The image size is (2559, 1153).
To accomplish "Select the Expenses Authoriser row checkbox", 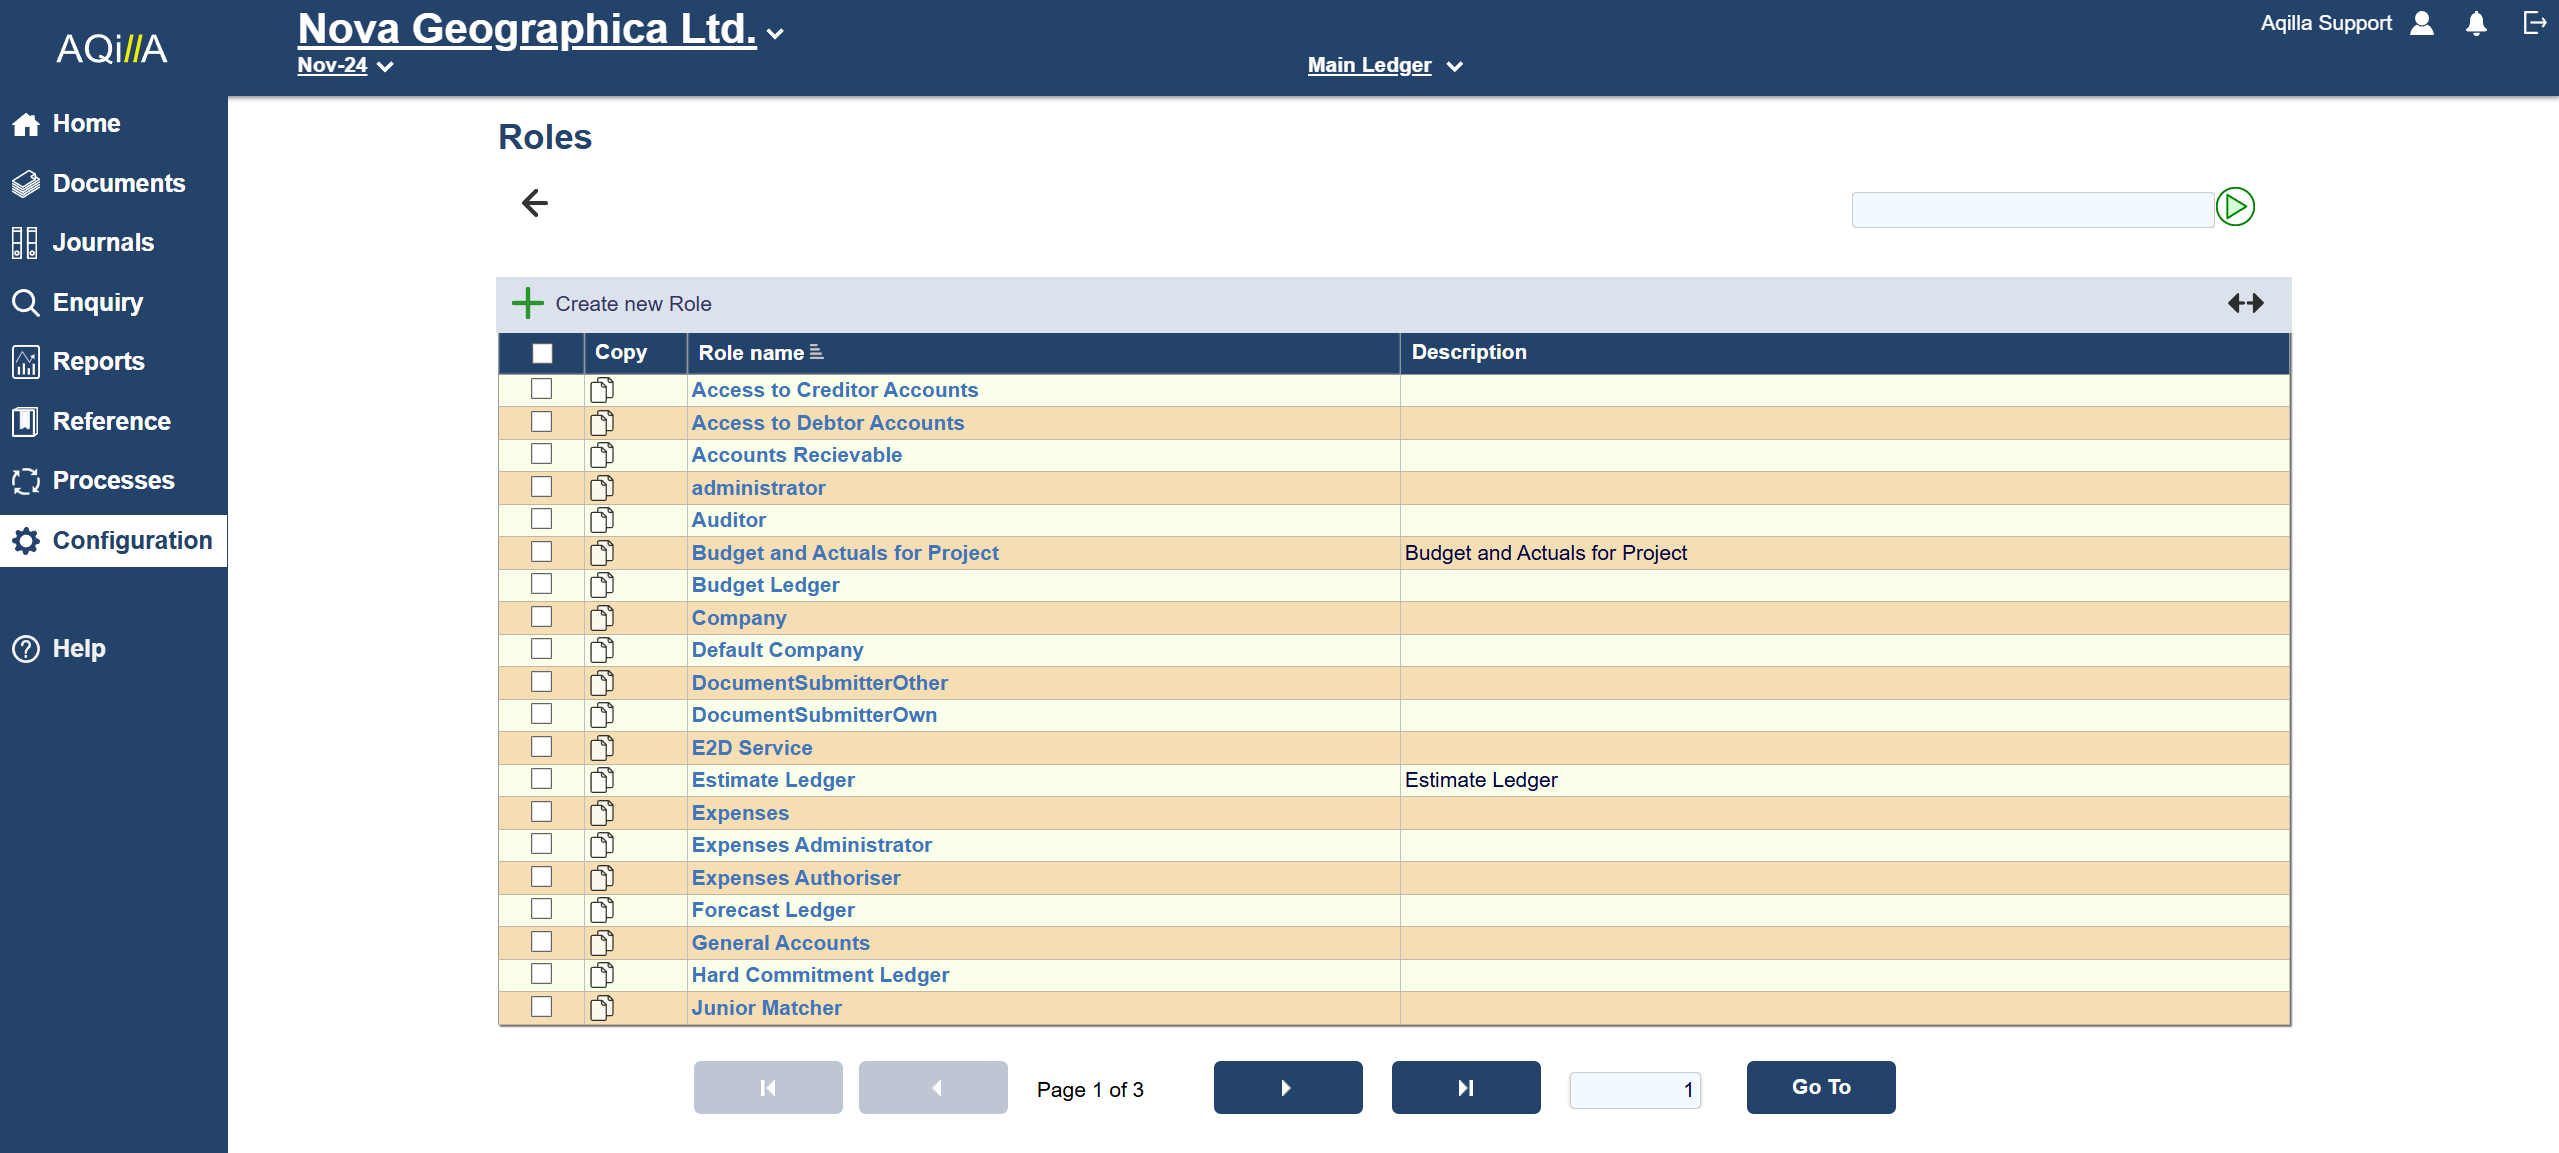I will click(541, 877).
